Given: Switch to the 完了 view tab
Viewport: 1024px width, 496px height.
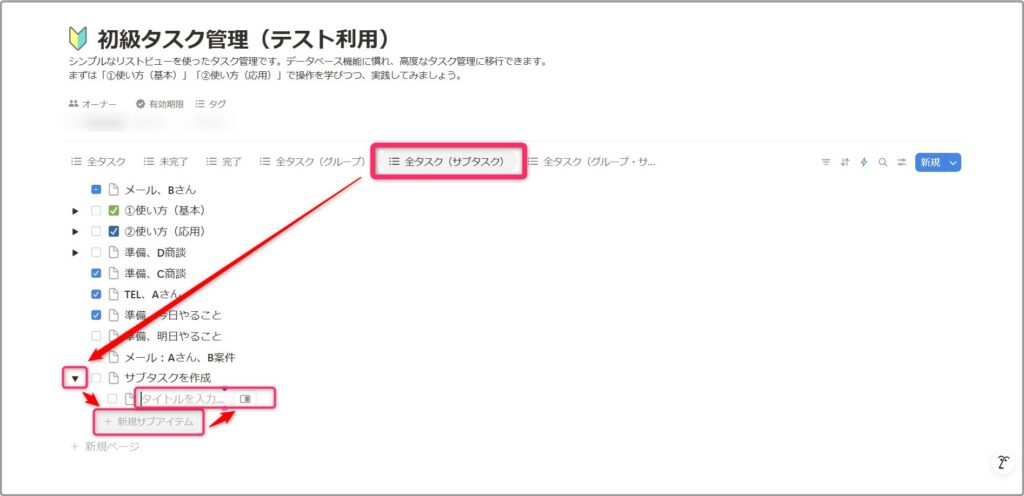Looking at the screenshot, I should tap(224, 162).
